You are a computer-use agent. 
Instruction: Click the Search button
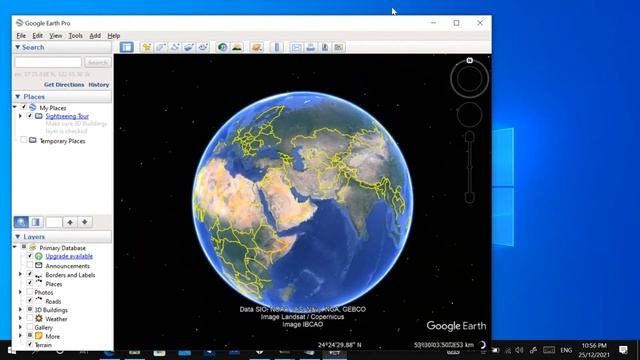[x=98, y=62]
